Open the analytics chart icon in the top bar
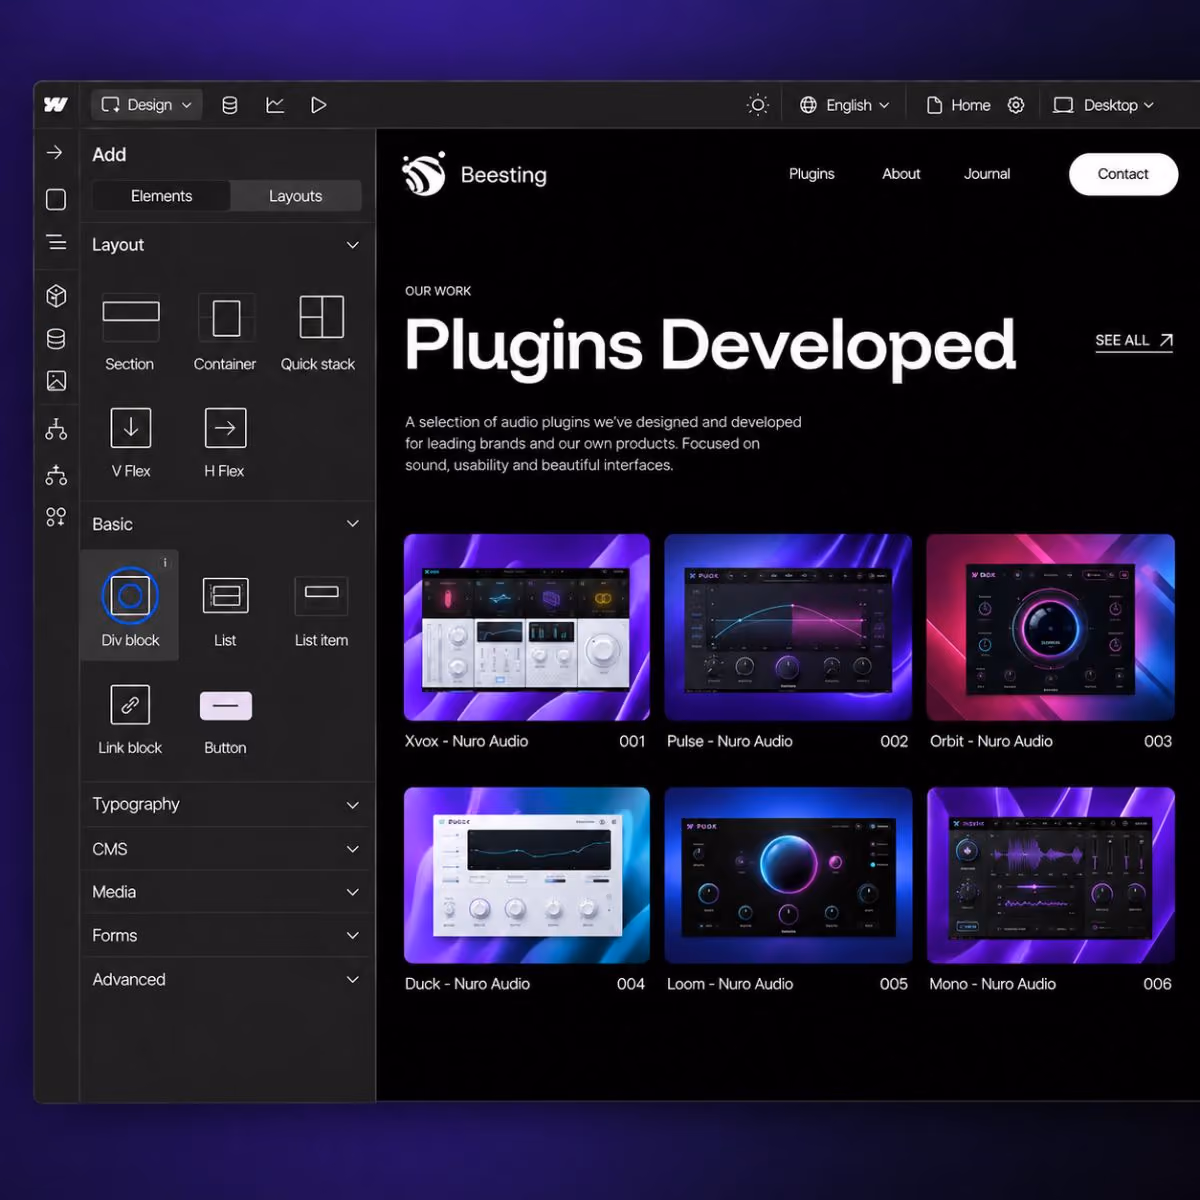The image size is (1200, 1200). pyautogui.click(x=275, y=105)
